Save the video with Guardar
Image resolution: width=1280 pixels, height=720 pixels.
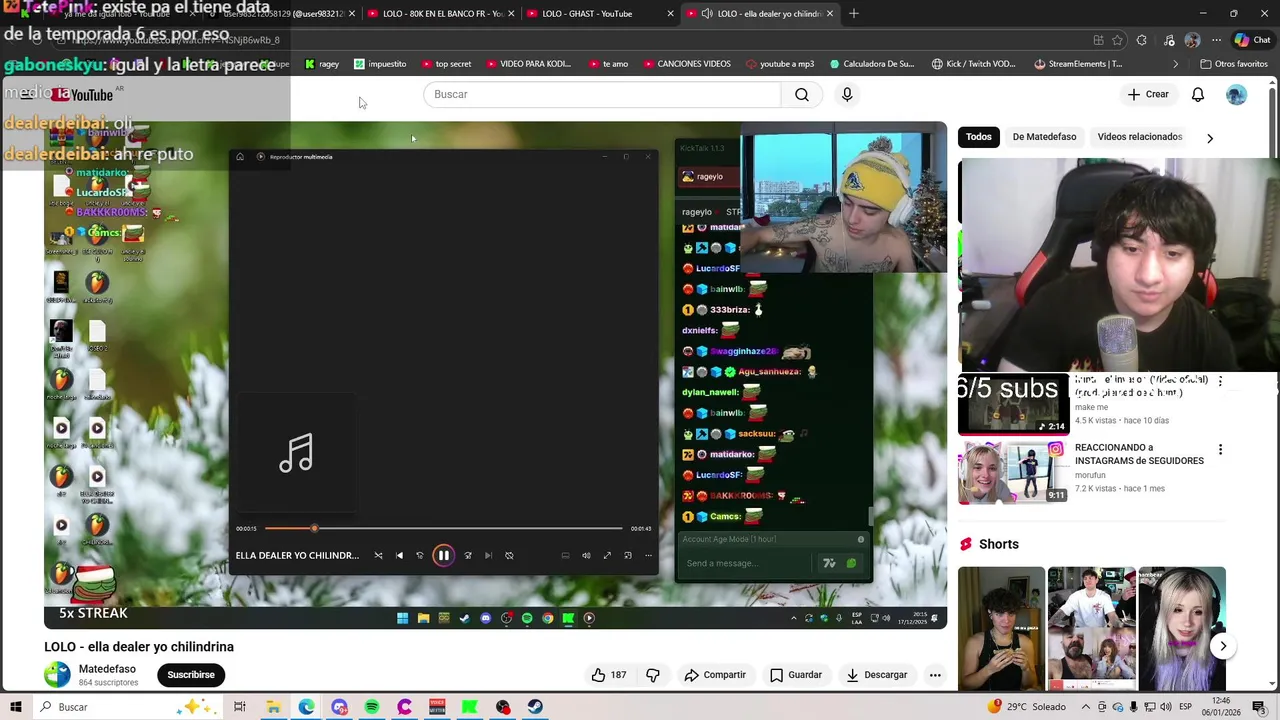pyautogui.click(x=796, y=675)
